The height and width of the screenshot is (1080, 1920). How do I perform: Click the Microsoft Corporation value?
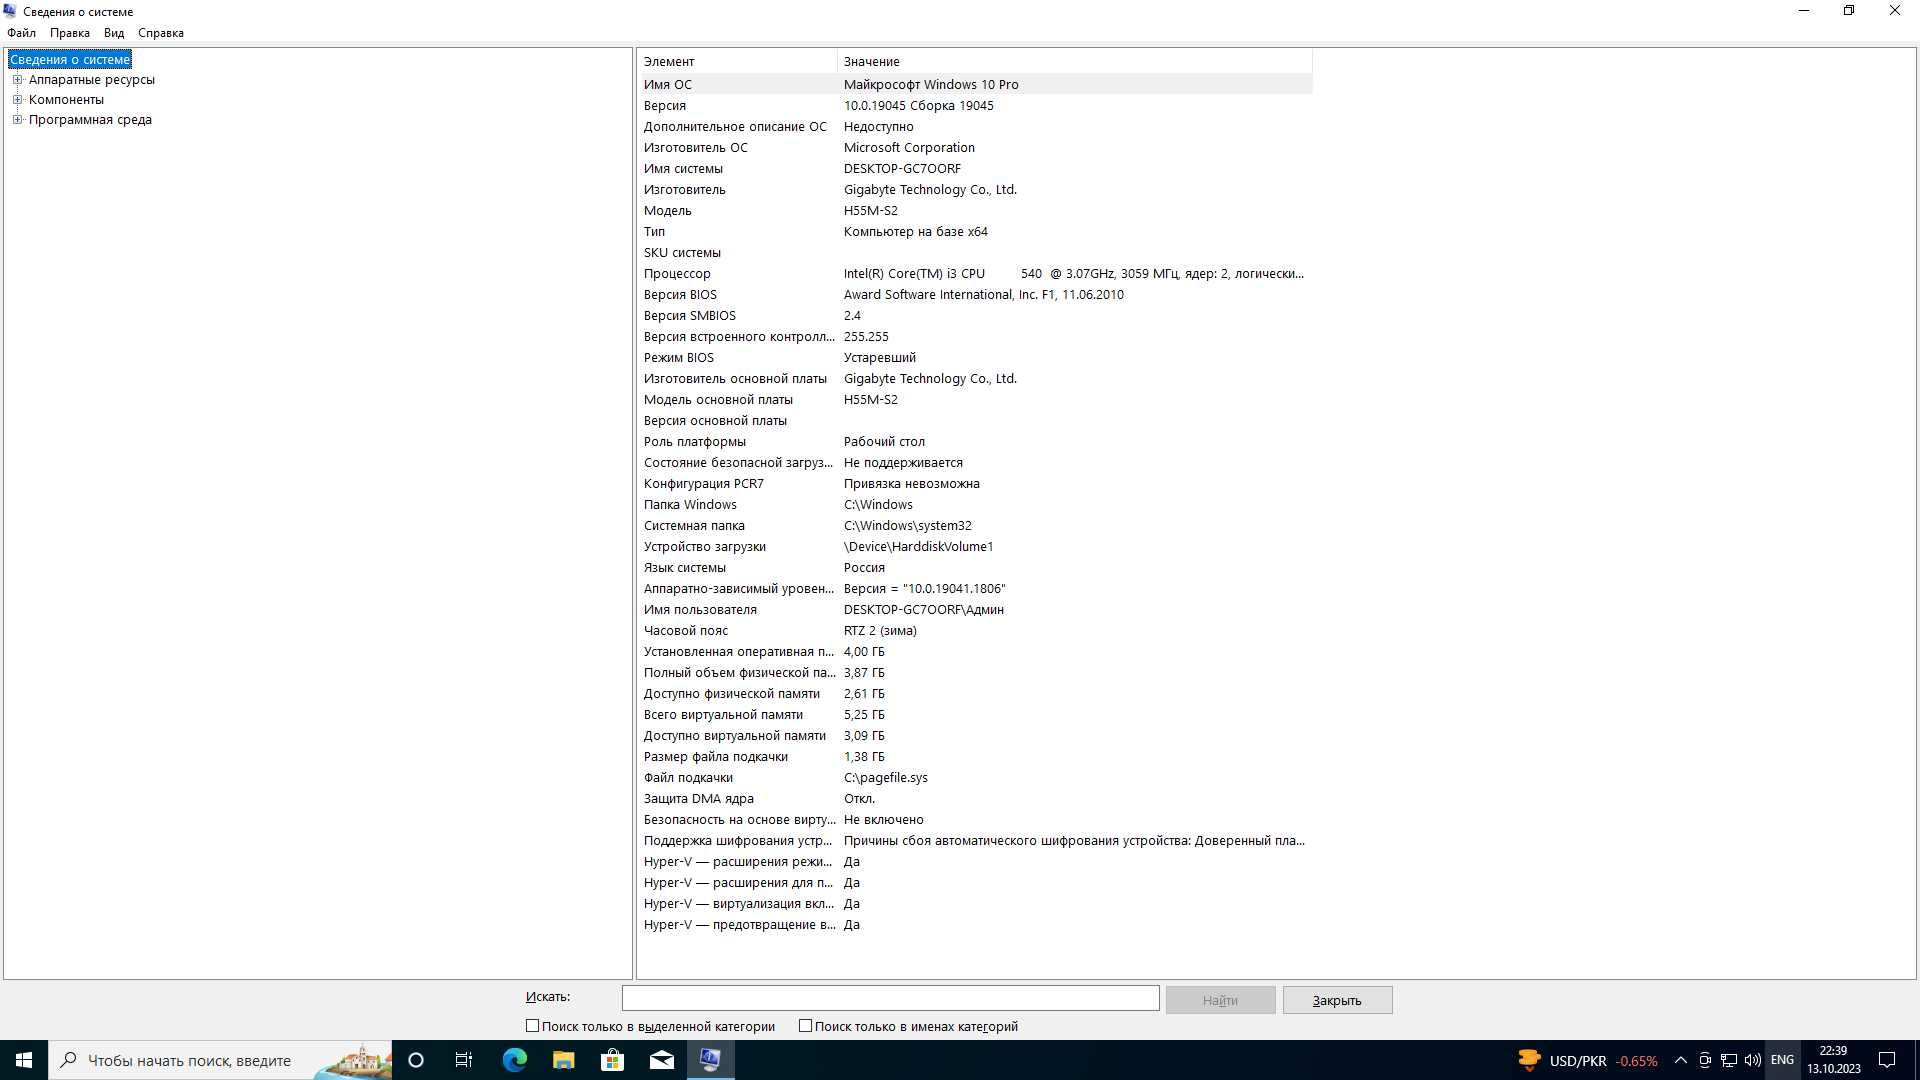coord(909,148)
